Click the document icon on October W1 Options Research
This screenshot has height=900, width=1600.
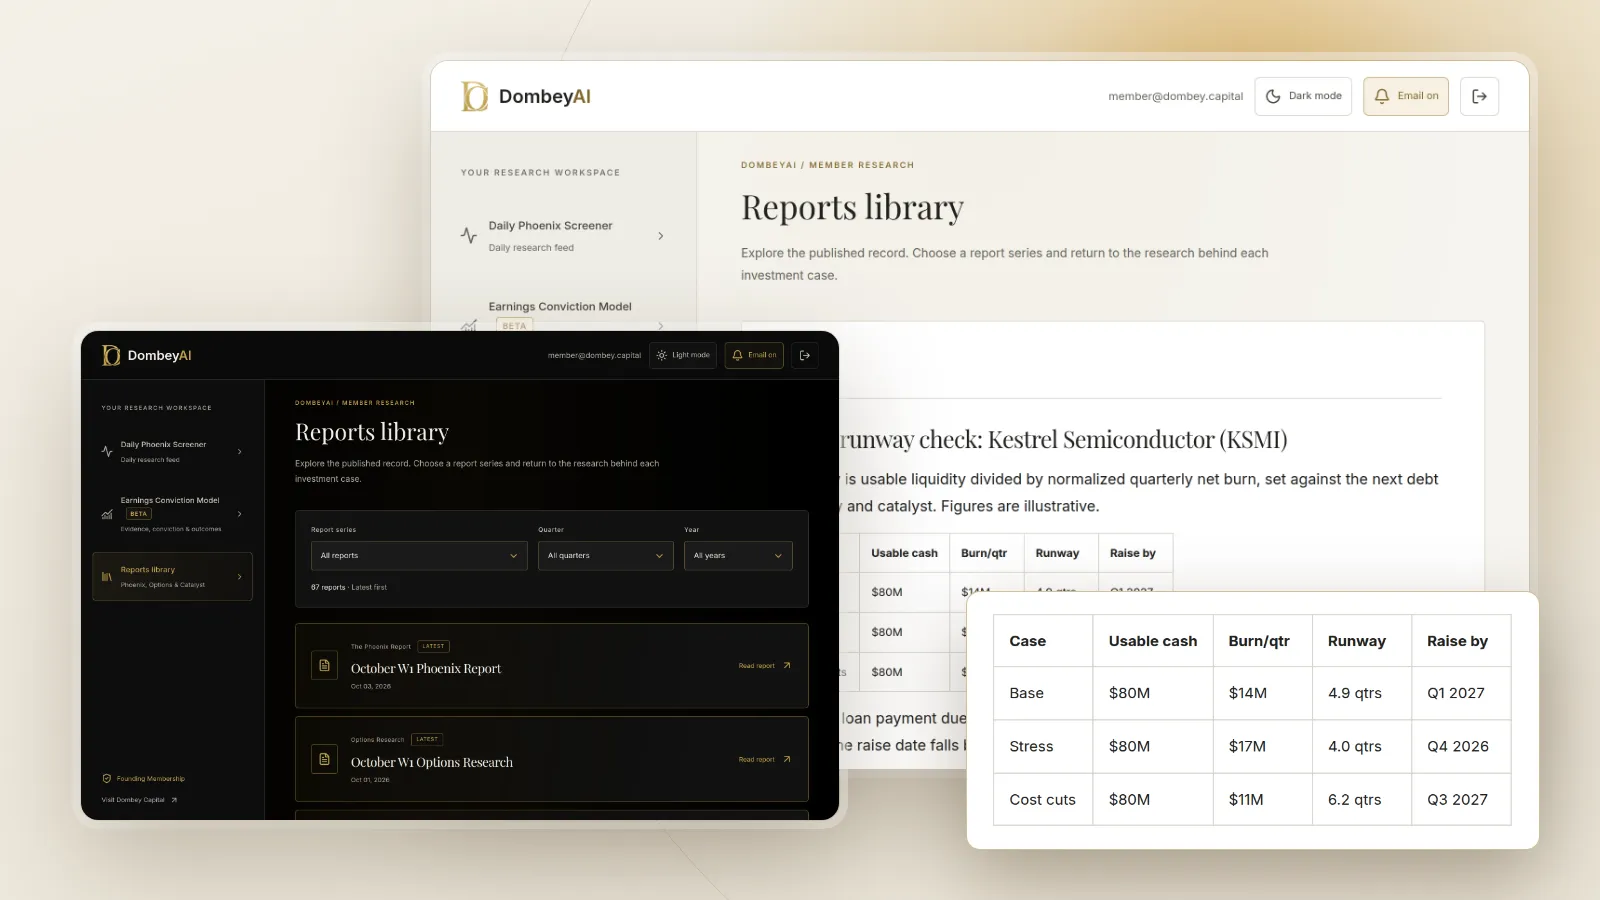(x=324, y=759)
